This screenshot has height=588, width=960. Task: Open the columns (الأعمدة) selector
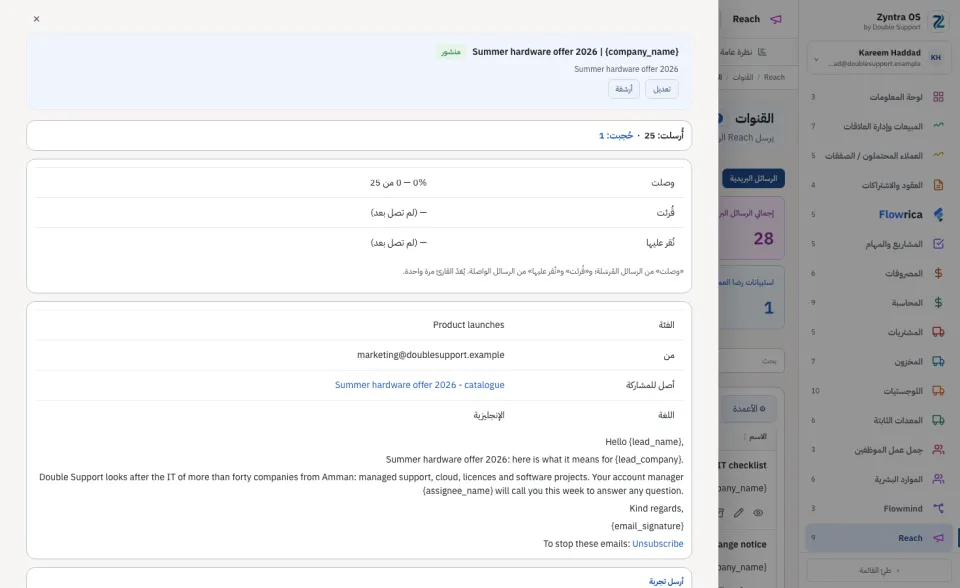coord(749,409)
